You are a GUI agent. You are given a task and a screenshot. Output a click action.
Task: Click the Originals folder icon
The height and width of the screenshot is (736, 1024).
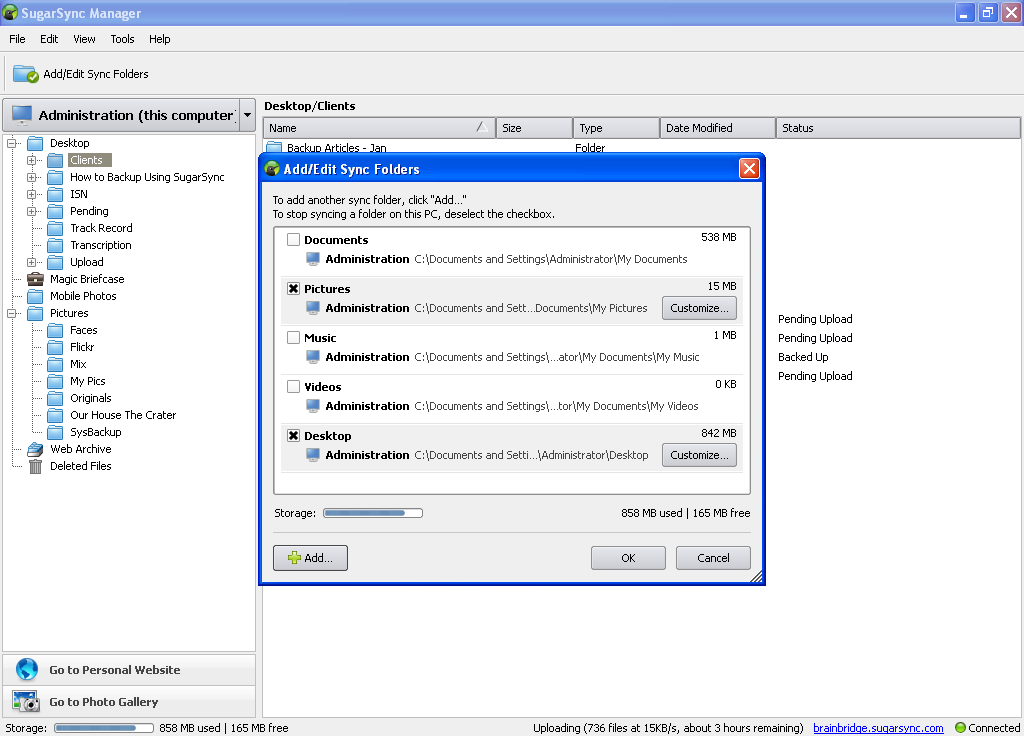pos(56,398)
